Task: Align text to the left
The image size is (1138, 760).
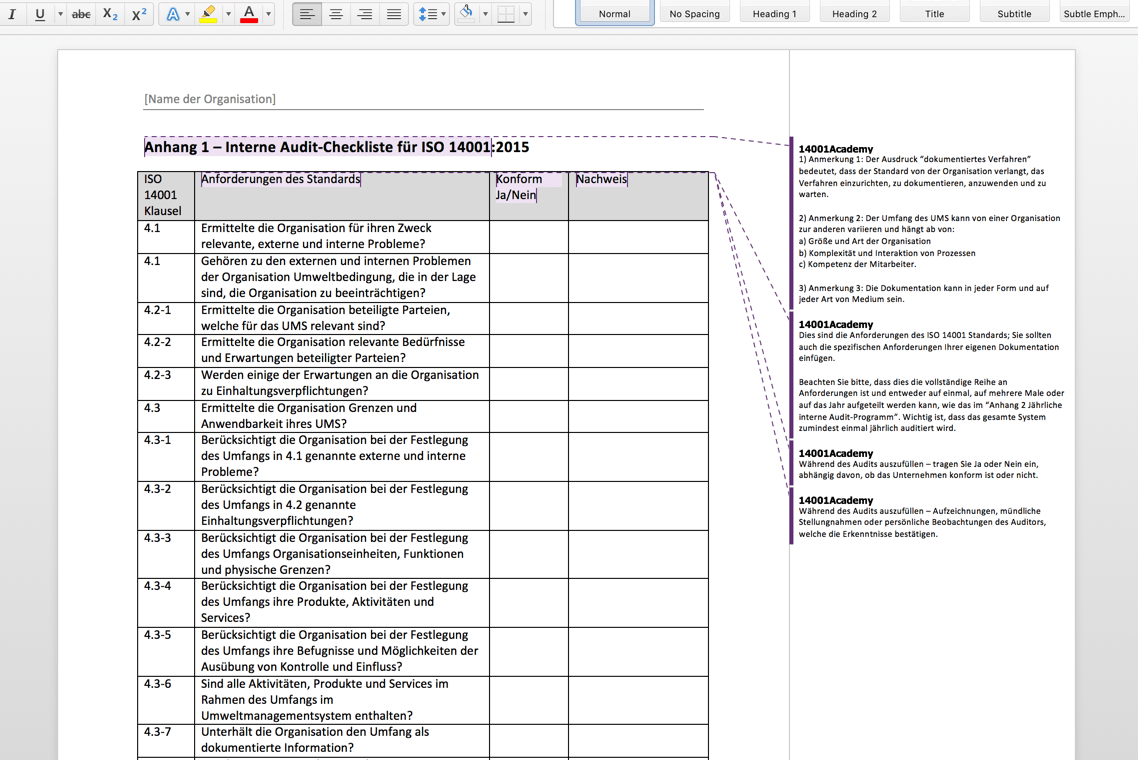Action: point(307,14)
